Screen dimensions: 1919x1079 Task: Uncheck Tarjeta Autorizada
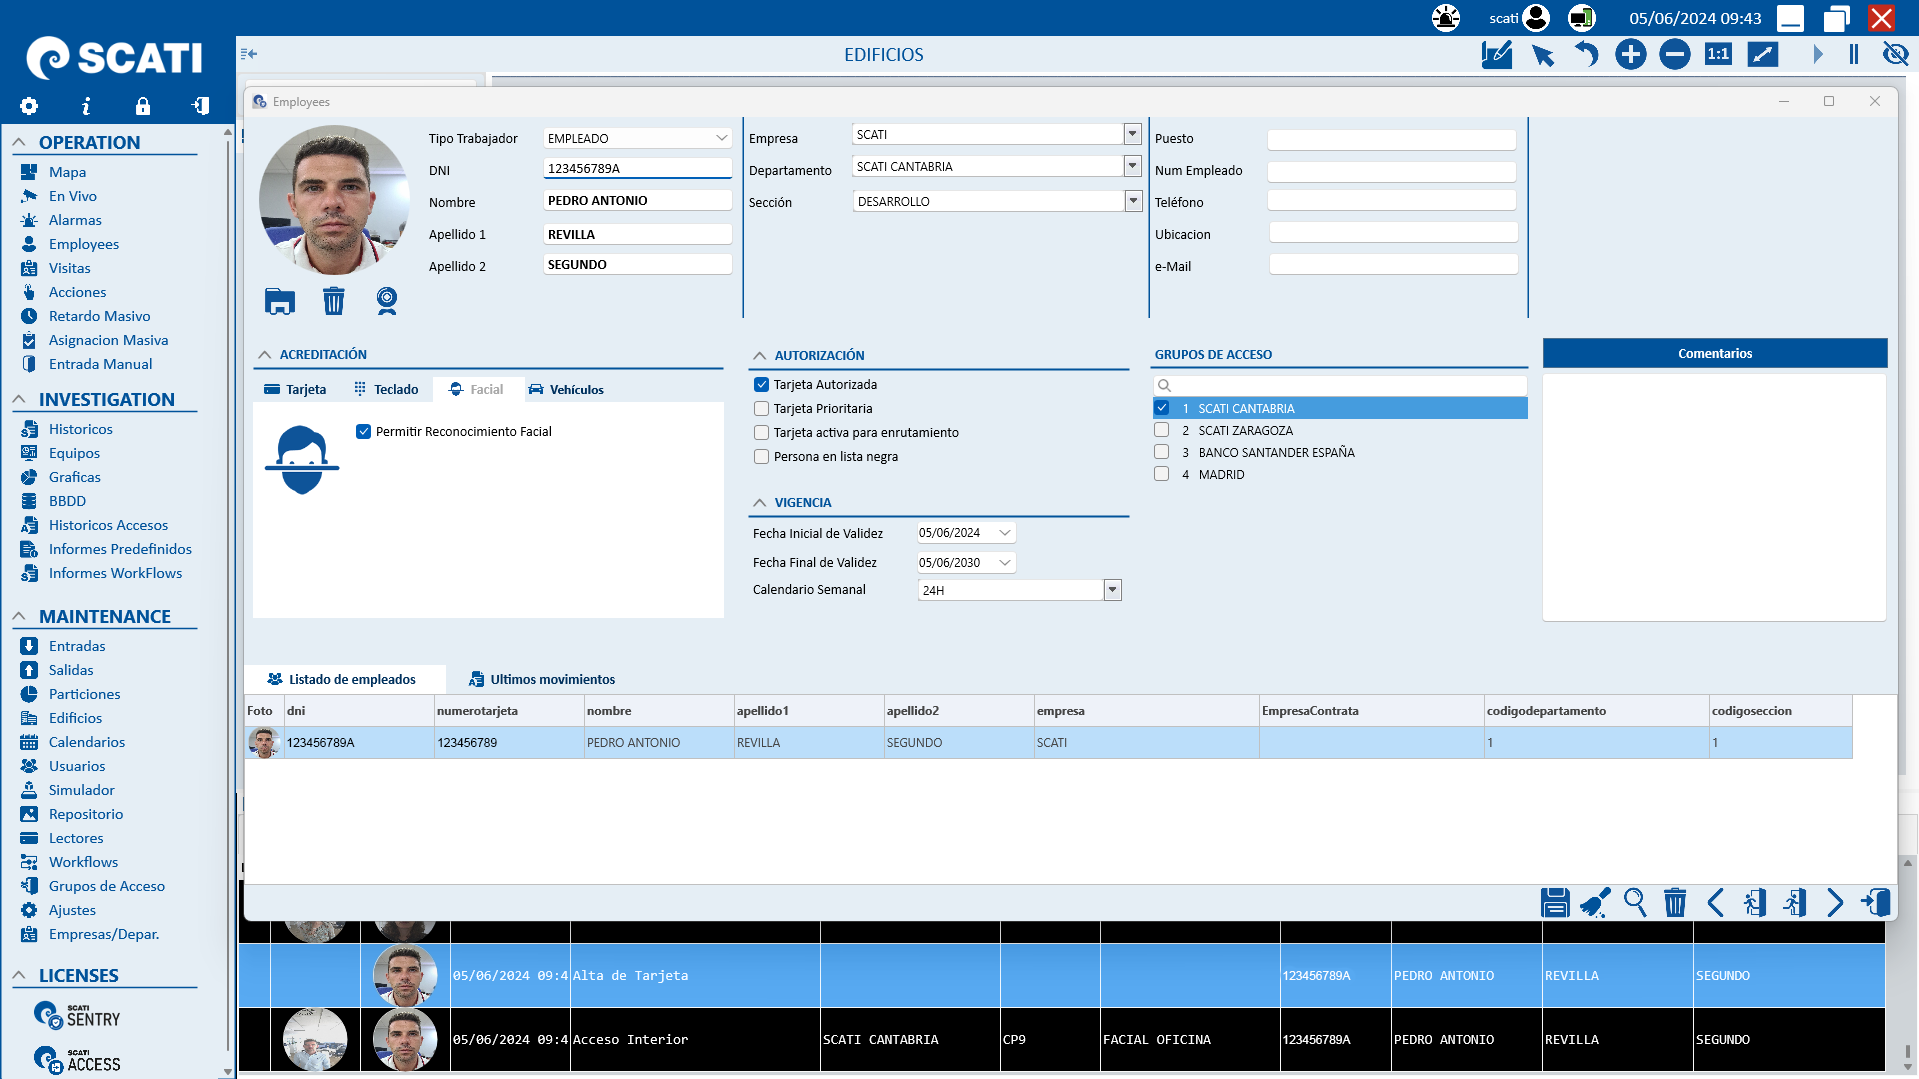pos(762,385)
